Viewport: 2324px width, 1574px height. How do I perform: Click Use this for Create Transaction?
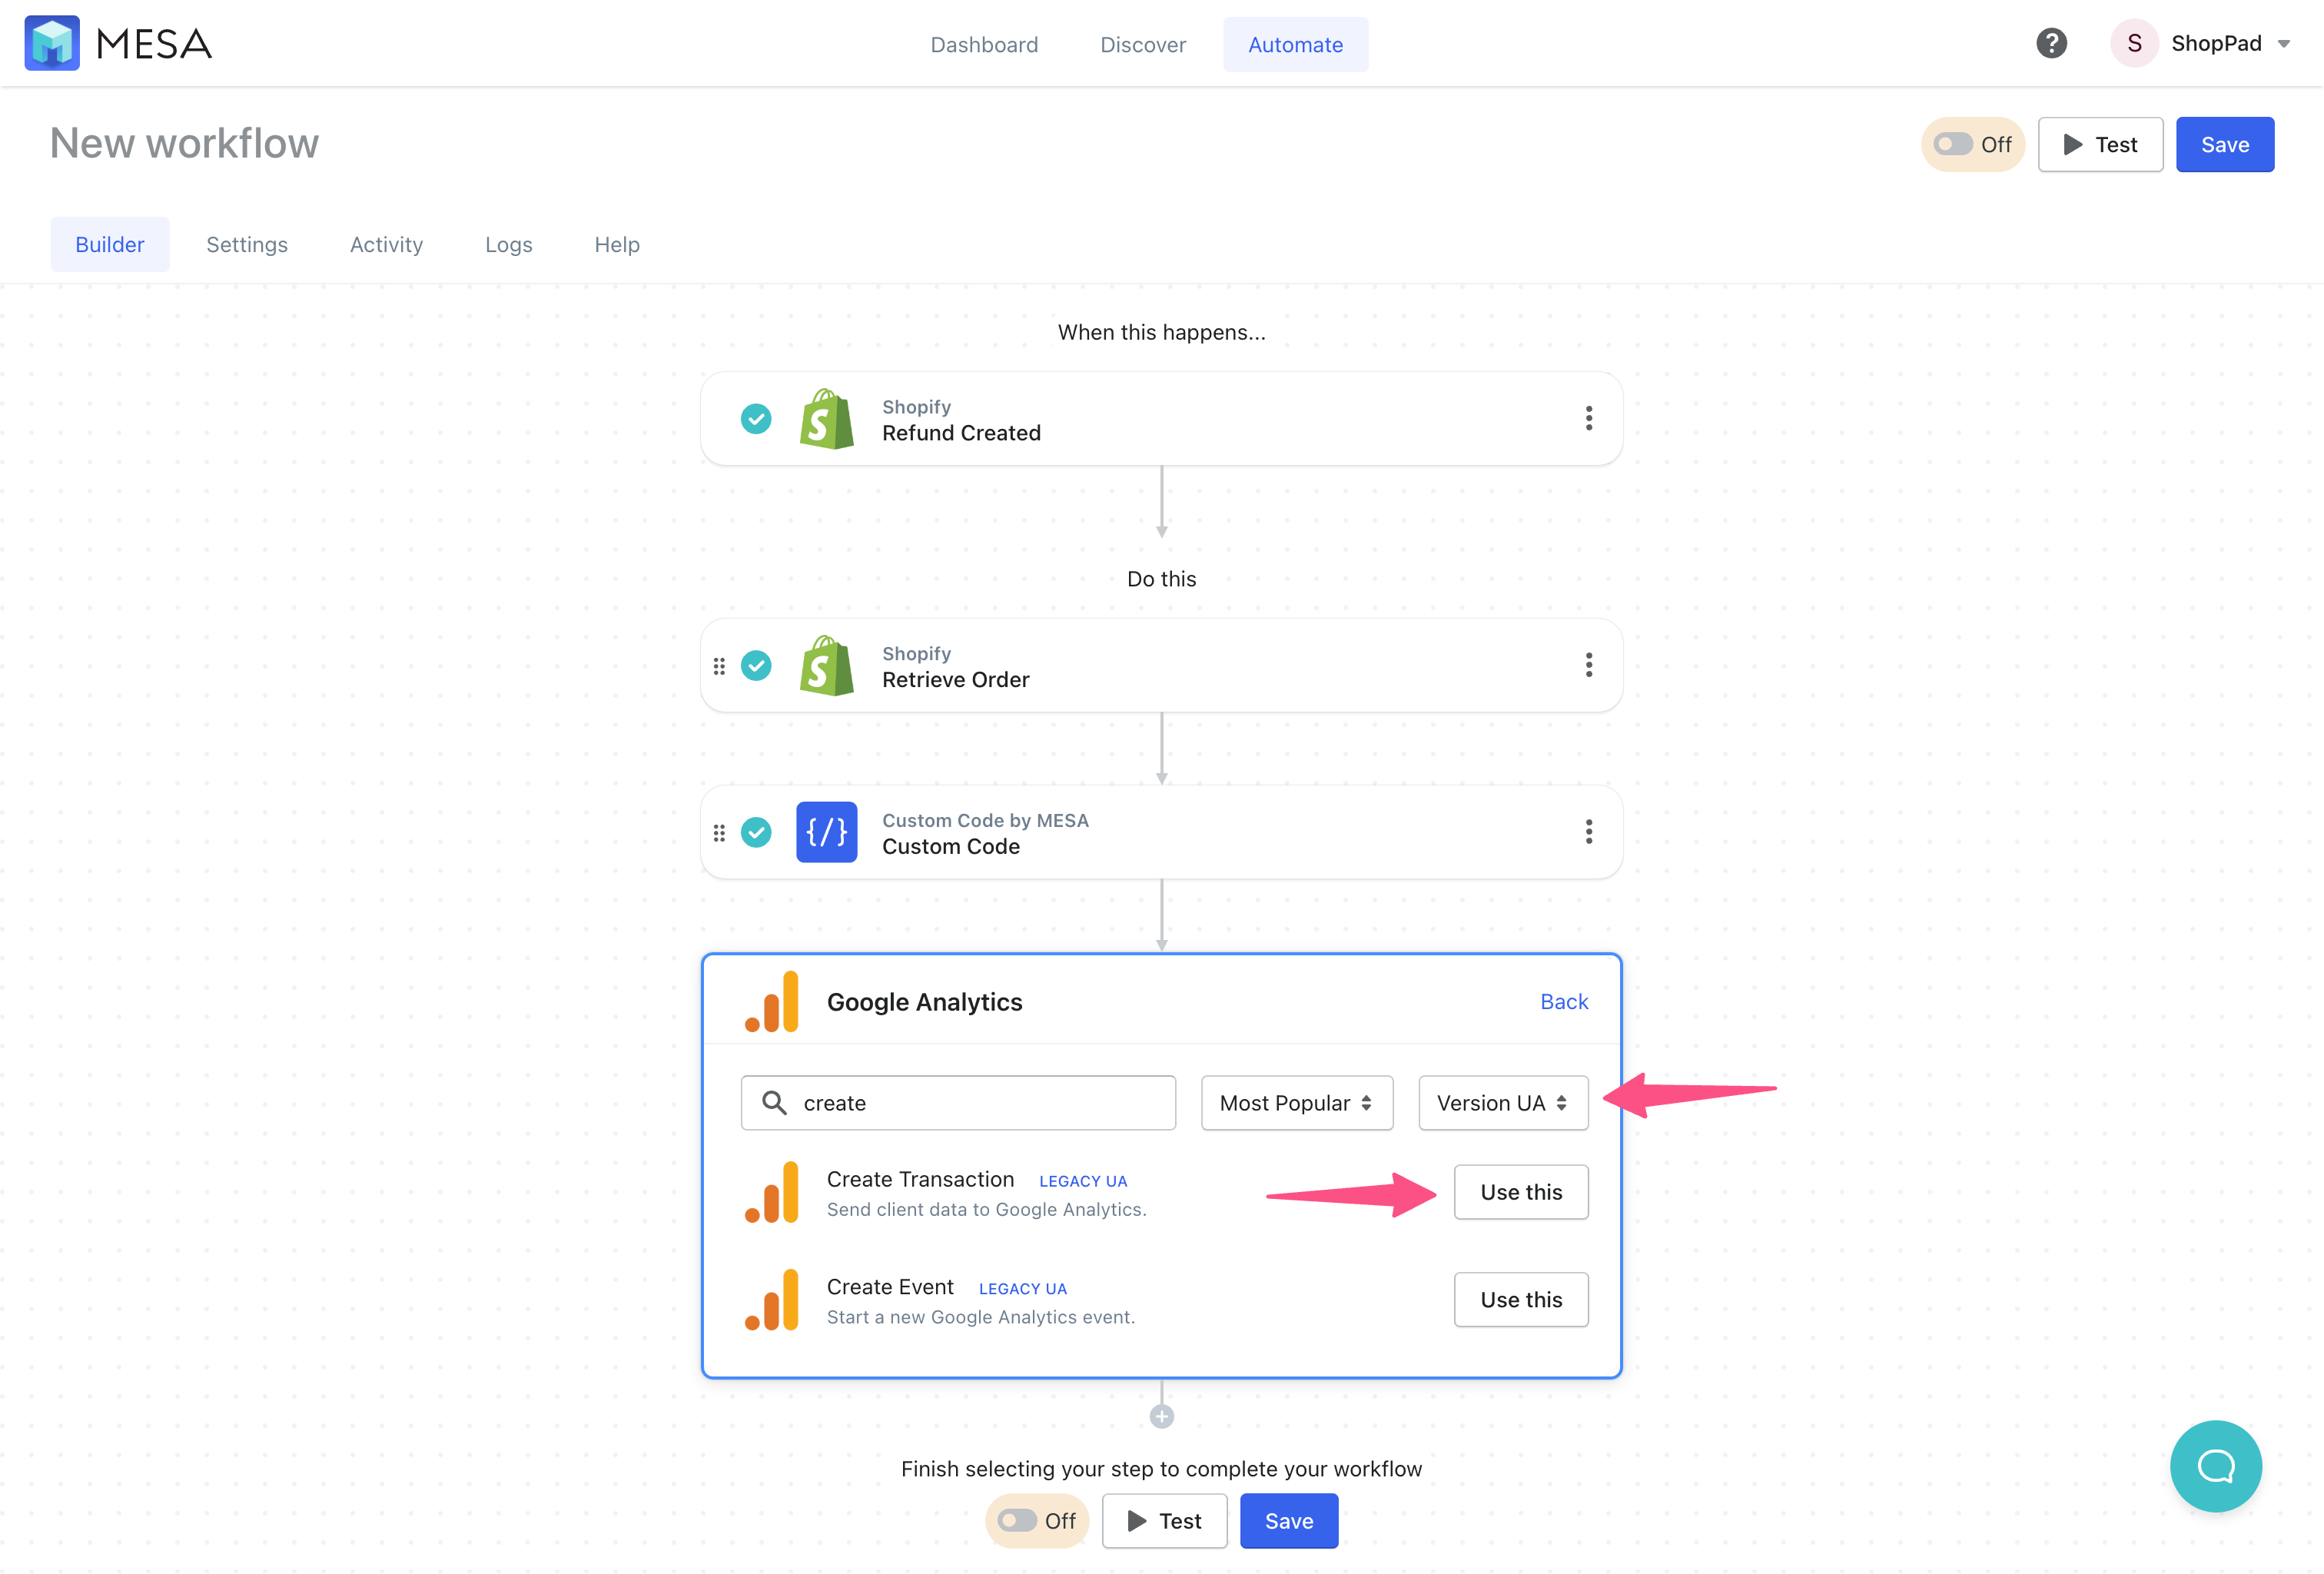pyautogui.click(x=1520, y=1192)
